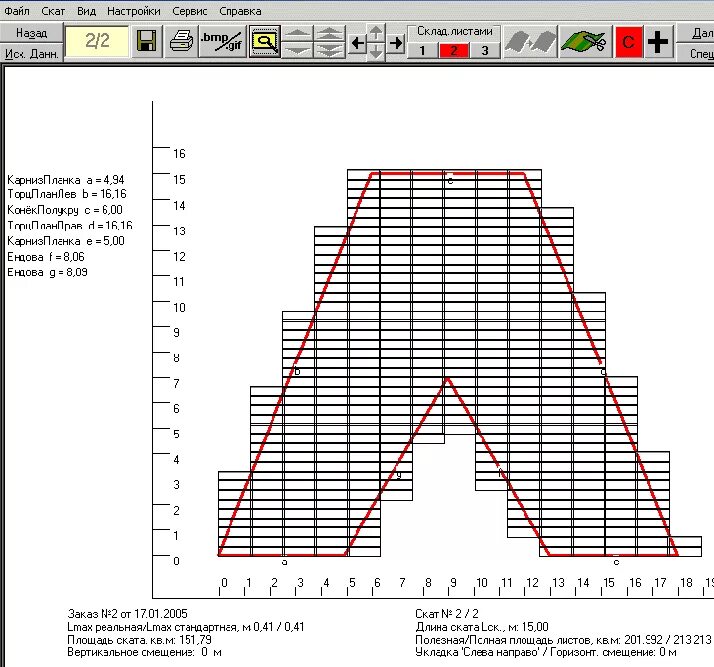The width and height of the screenshot is (714, 667).
Task: Select sheet stacking option 2
Action: pyautogui.click(x=454, y=50)
